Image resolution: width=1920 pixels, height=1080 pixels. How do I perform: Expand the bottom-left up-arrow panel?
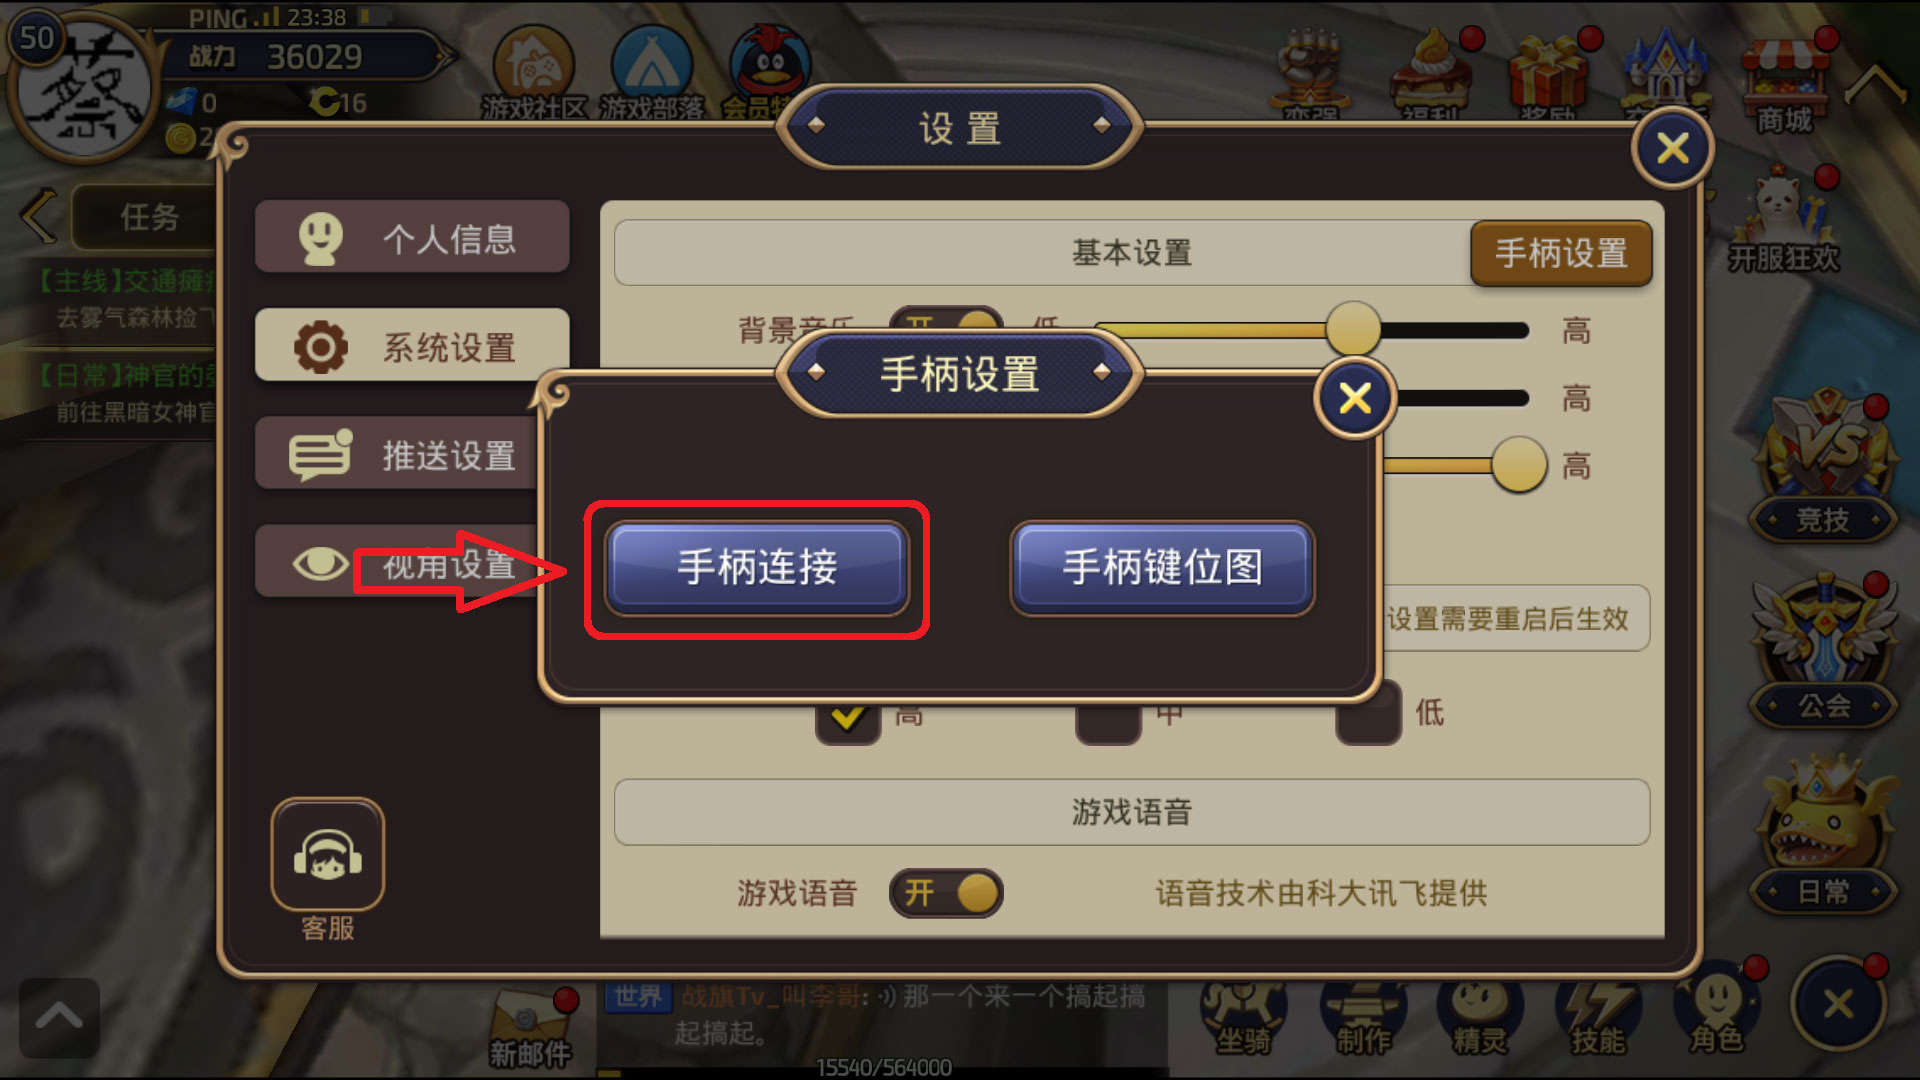coord(59,1018)
